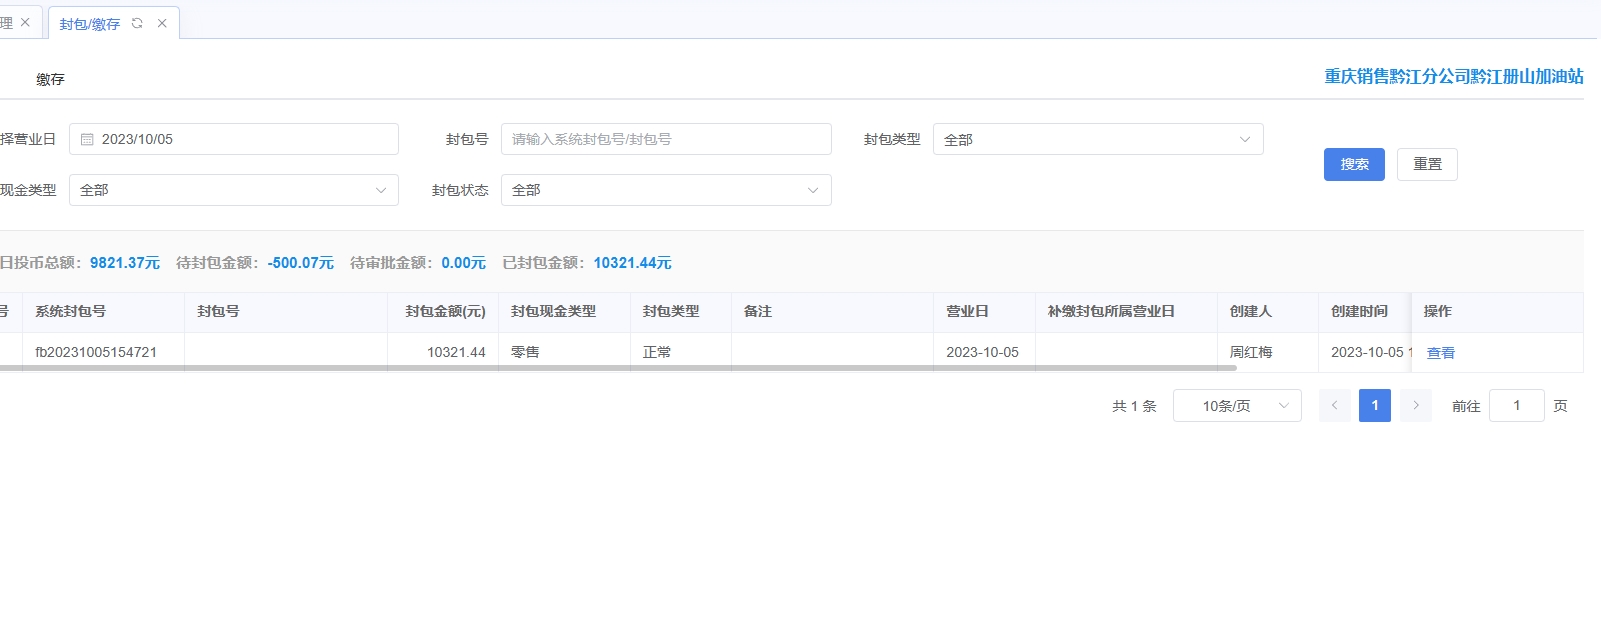The width and height of the screenshot is (1601, 644).
Task: Change the 10条/页 page size selector
Action: point(1236,406)
